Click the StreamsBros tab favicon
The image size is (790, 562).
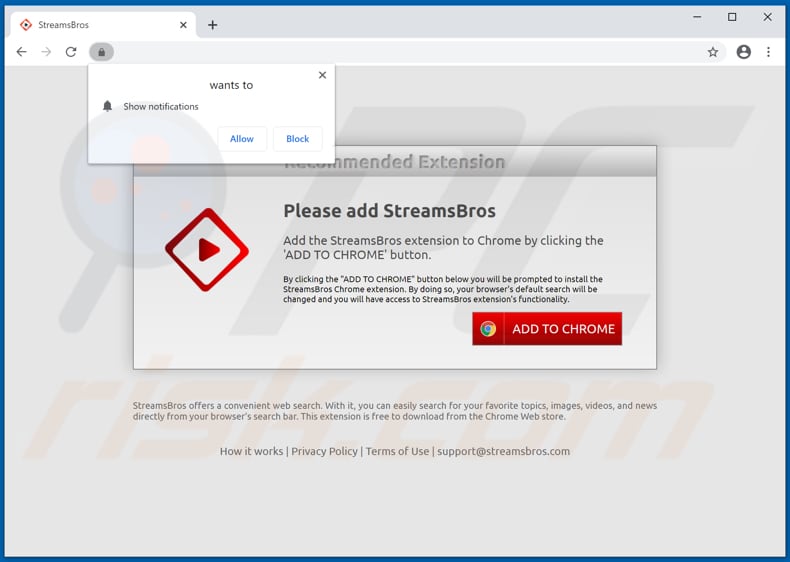(26, 25)
